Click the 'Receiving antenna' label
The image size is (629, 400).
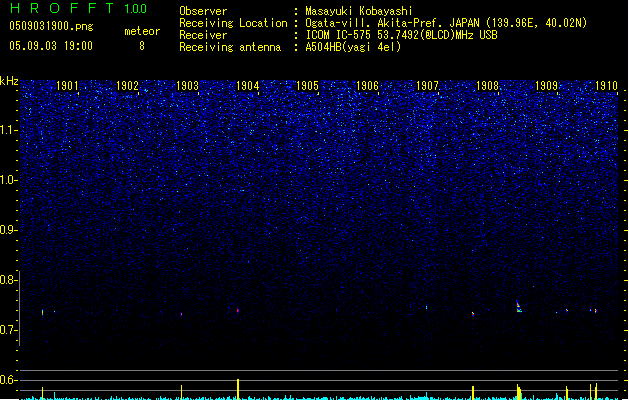coord(230,47)
